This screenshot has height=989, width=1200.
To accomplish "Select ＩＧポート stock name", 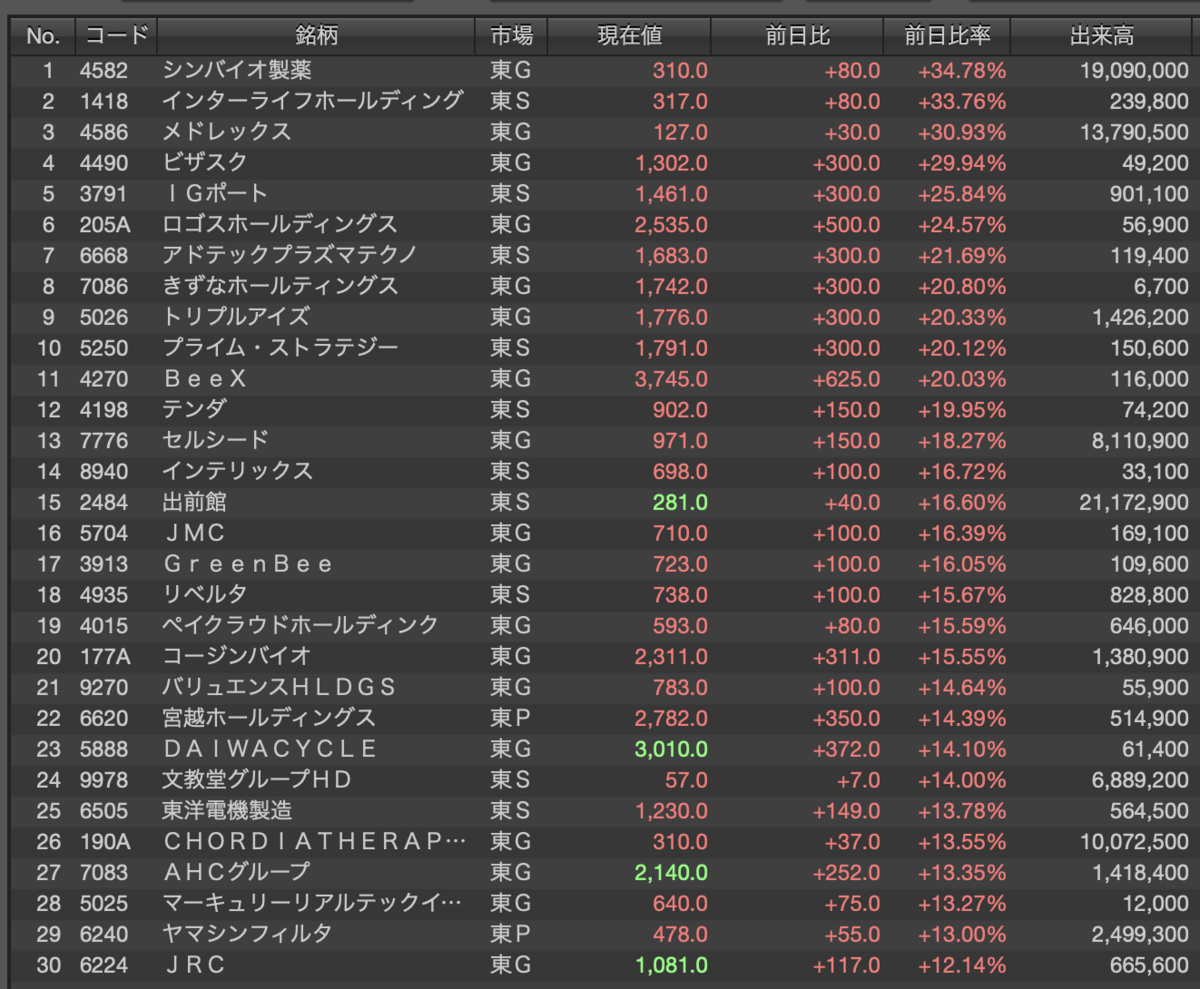I will pyautogui.click(x=215, y=194).
